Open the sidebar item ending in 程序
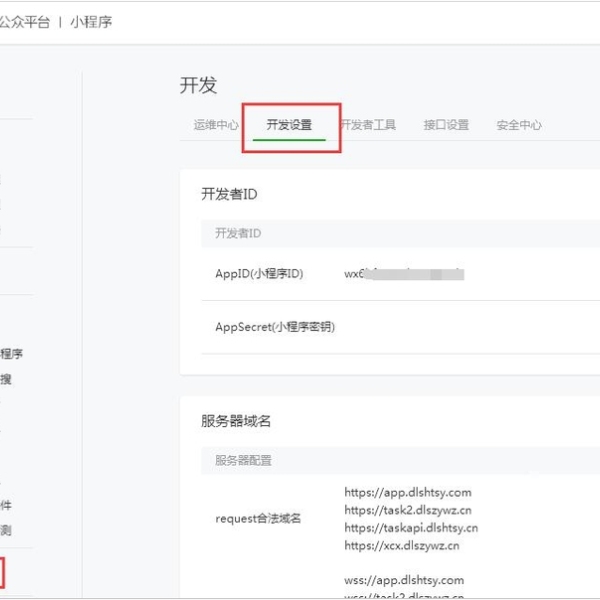 coord(12,353)
